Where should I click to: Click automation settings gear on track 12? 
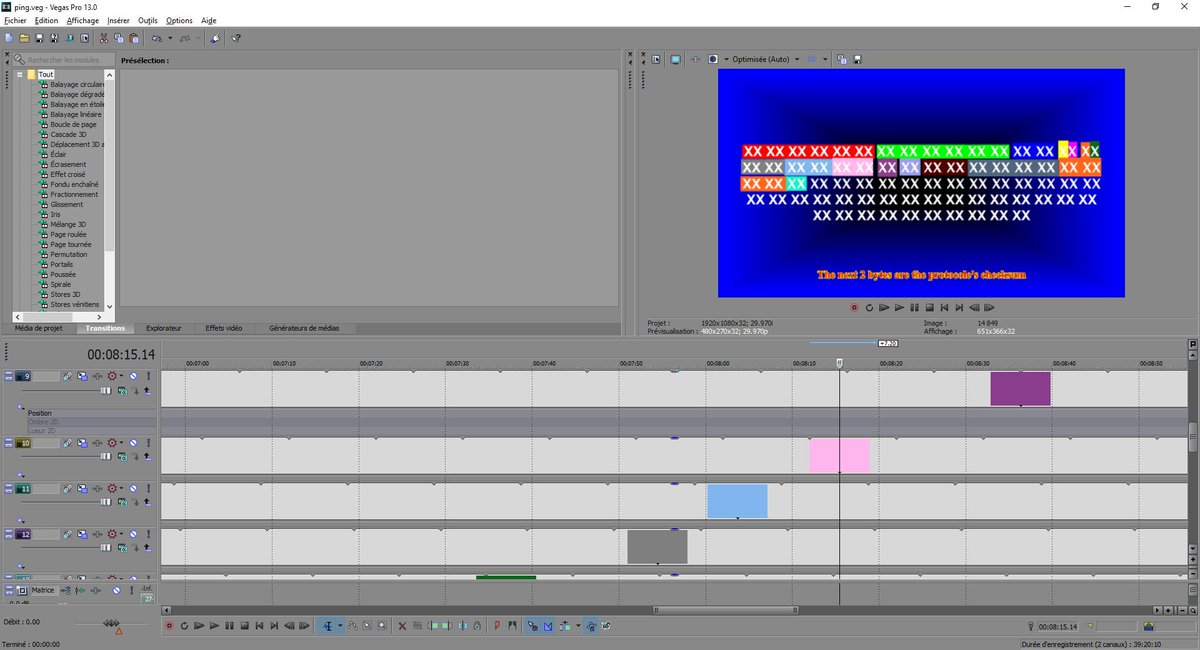pyautogui.click(x=112, y=535)
